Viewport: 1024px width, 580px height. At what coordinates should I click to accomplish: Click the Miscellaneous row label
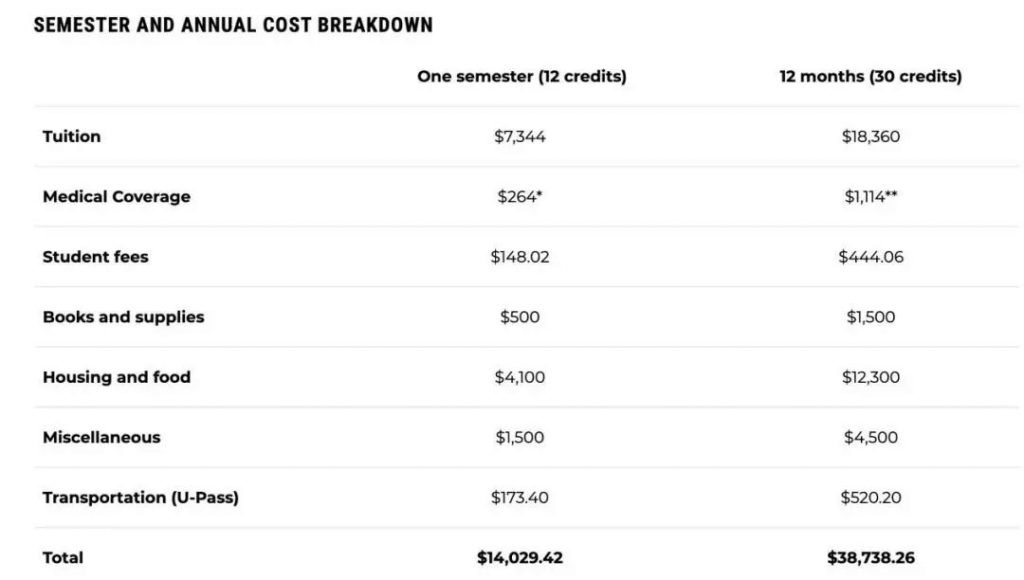101,437
